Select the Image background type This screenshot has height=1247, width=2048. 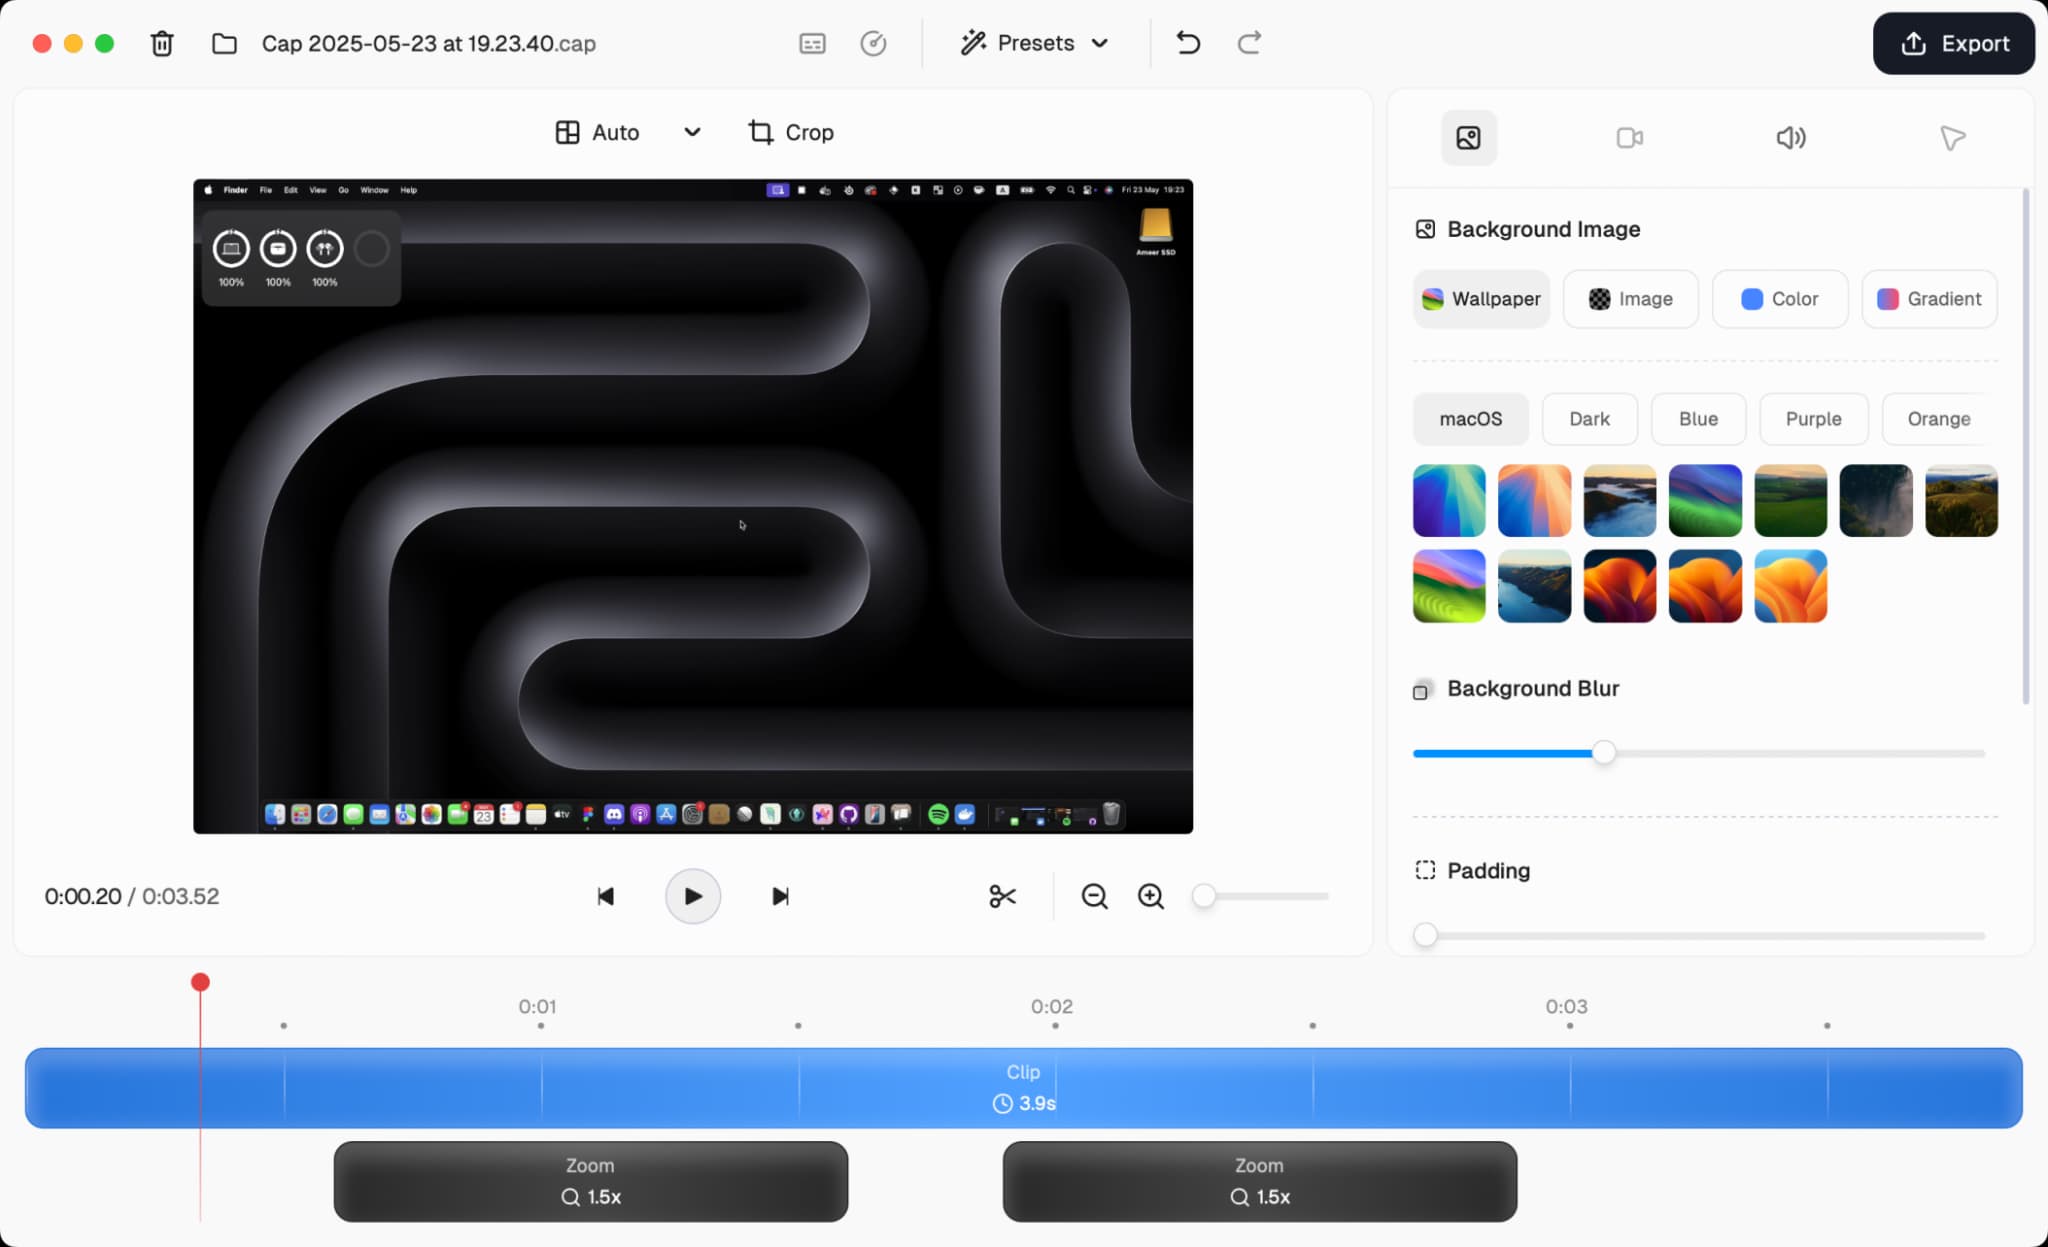(x=1629, y=298)
